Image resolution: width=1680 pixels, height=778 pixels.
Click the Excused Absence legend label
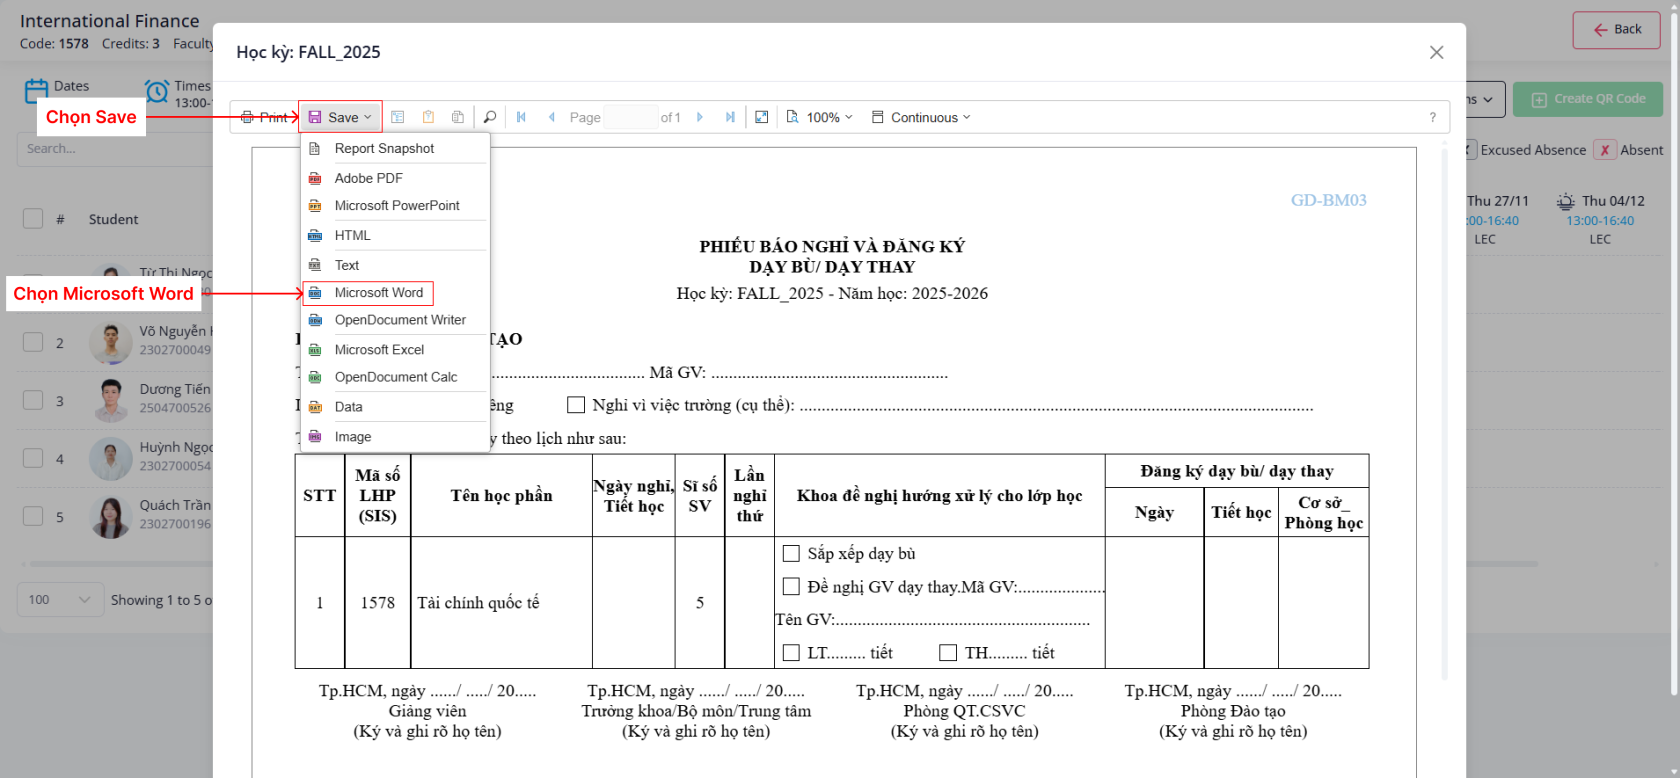(1533, 150)
